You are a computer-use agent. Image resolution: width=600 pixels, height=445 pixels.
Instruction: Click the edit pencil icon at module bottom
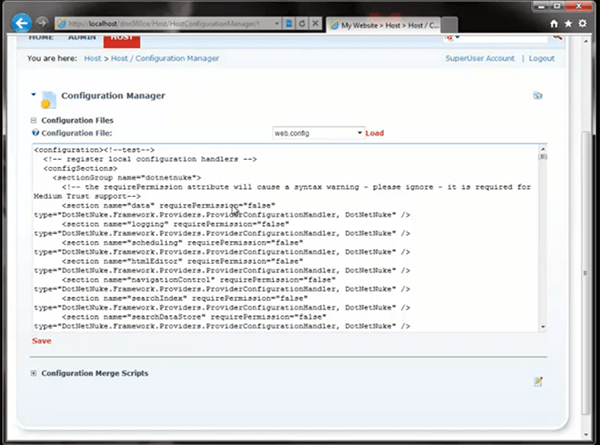point(538,381)
